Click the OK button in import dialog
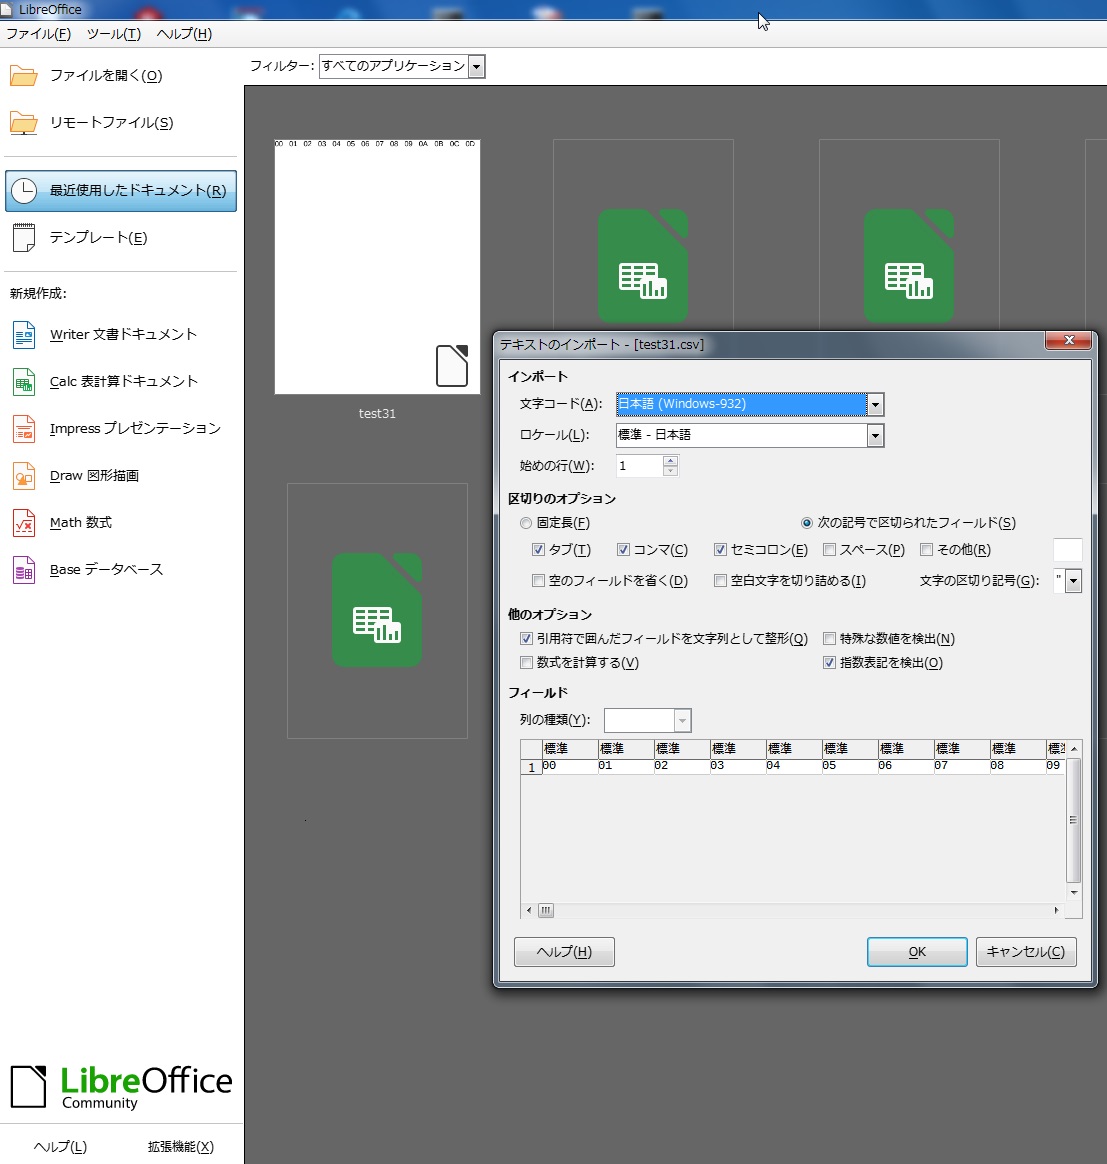Viewport: 1107px width, 1164px height. (x=917, y=952)
